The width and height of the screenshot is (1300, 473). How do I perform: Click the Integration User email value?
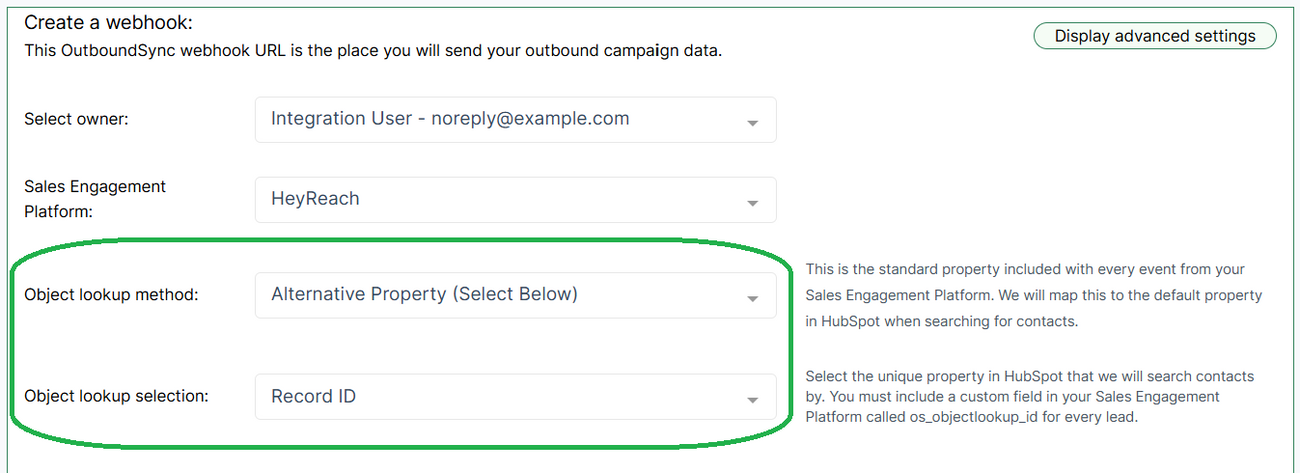click(450, 118)
